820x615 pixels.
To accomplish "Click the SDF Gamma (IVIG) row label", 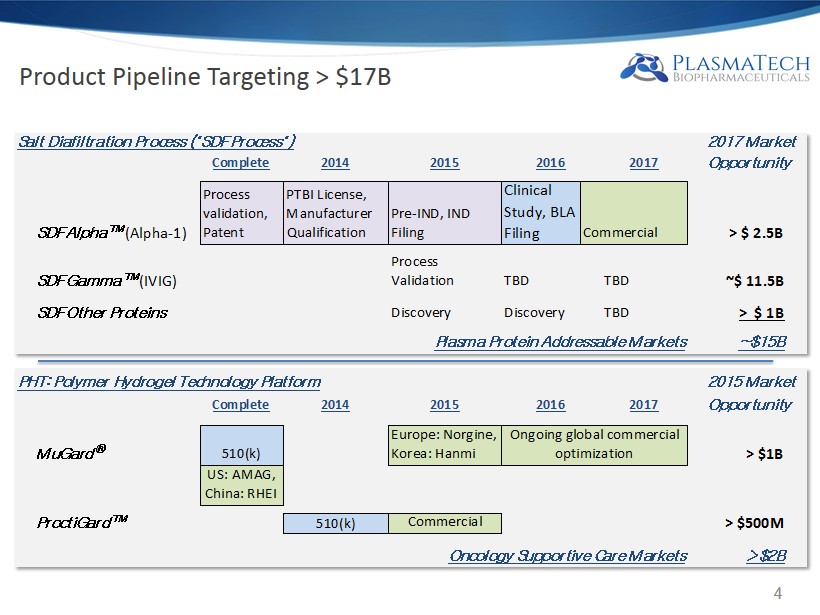I will (x=106, y=281).
